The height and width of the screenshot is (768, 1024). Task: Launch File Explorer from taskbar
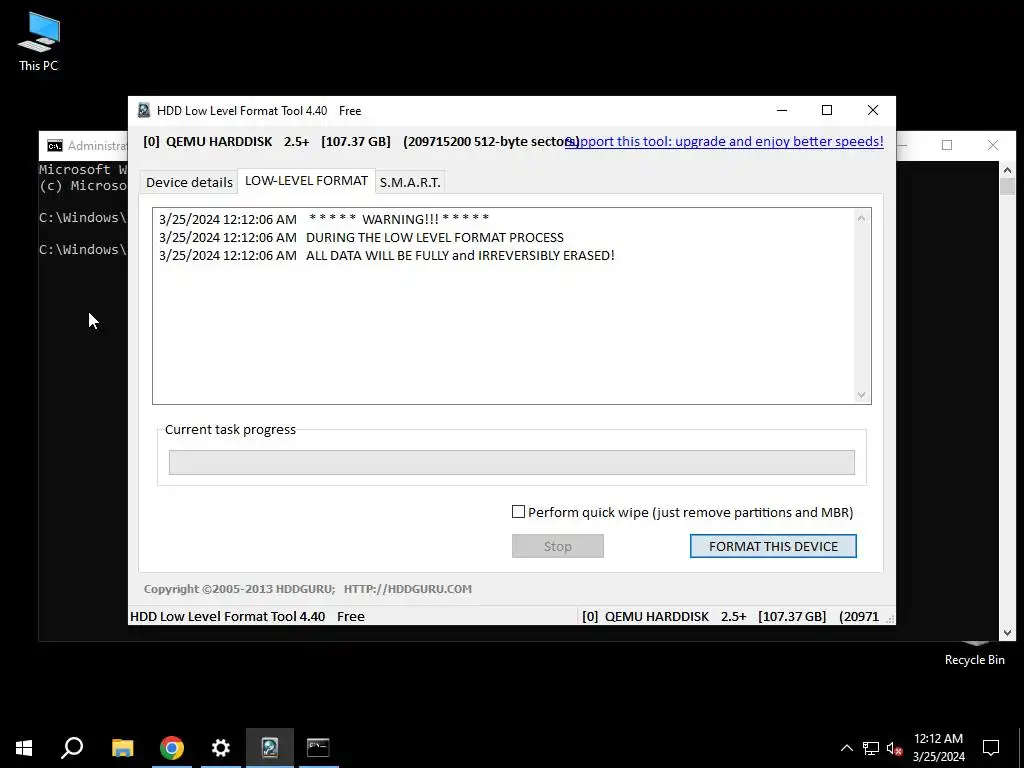point(122,748)
